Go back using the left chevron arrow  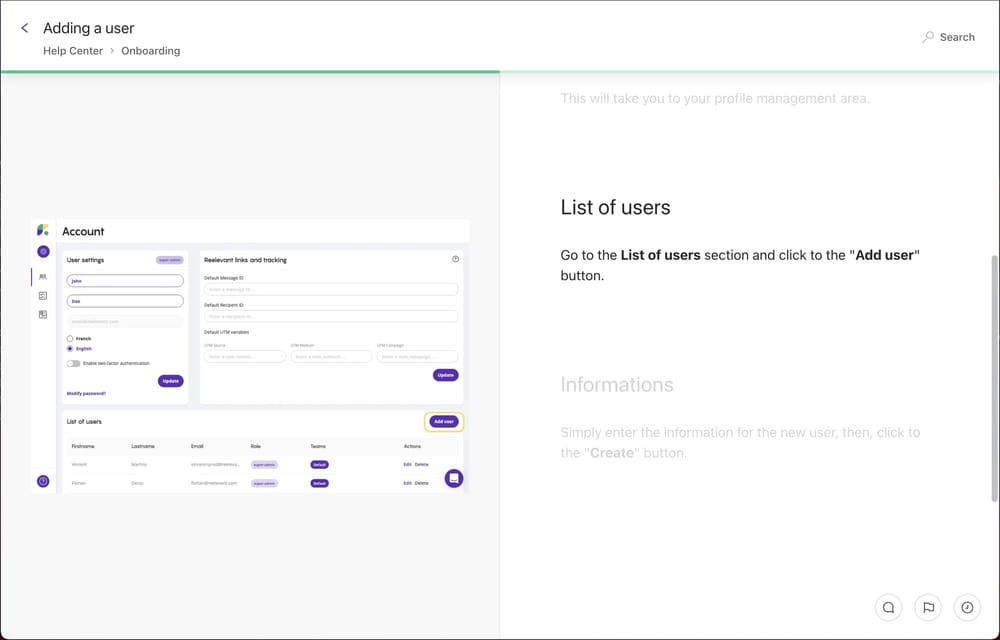point(24,28)
